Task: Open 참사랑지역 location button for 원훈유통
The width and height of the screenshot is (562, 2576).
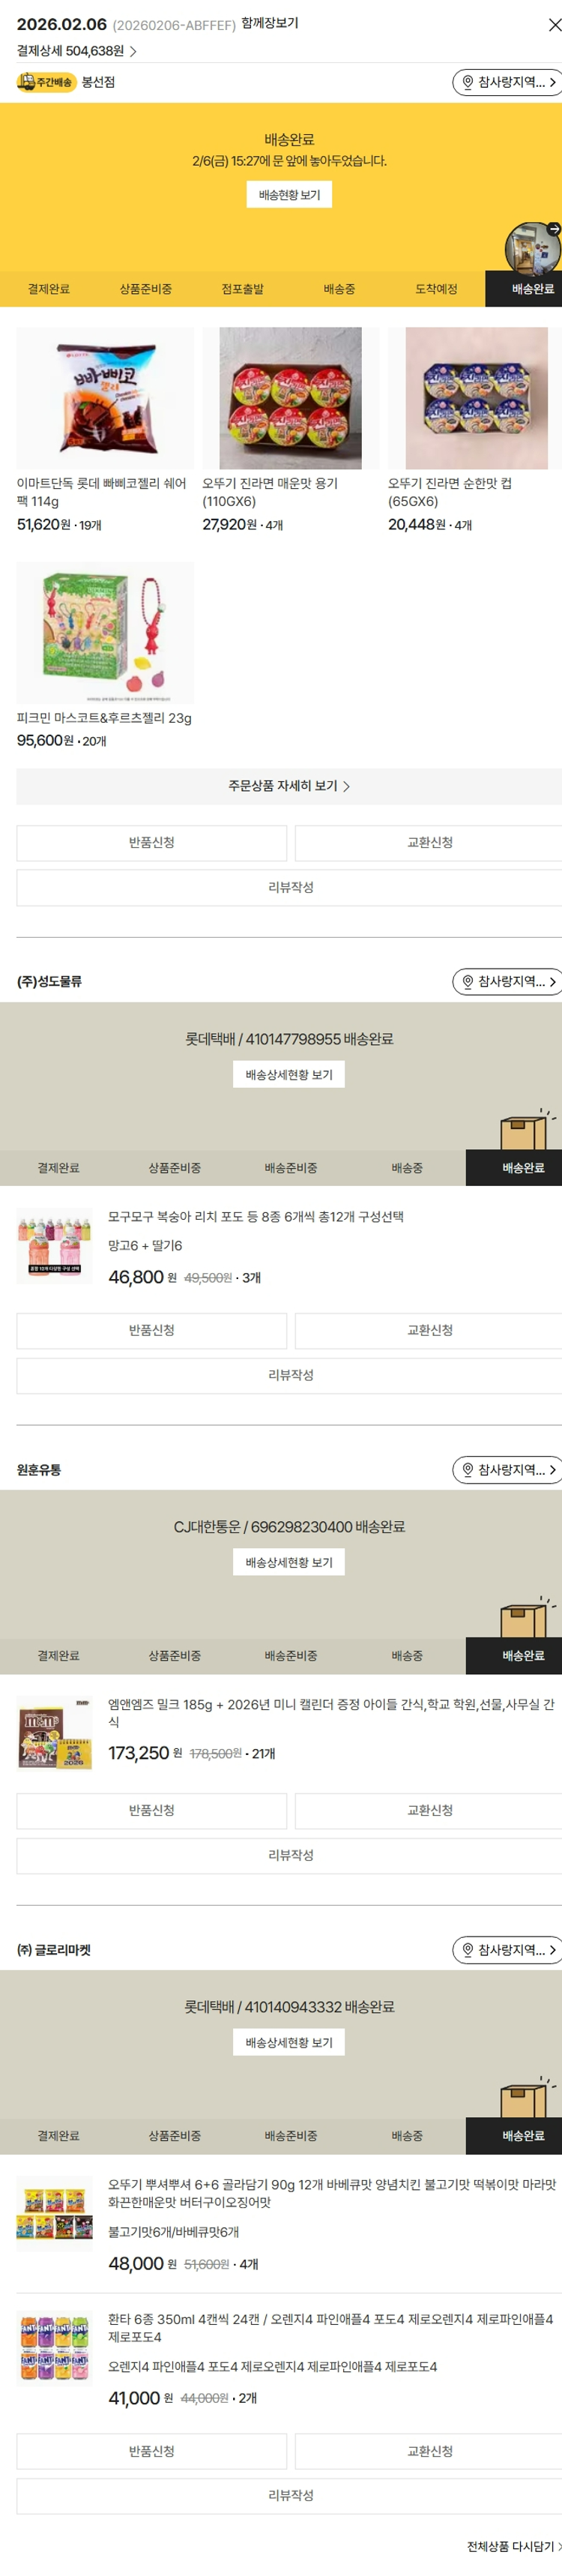Action: [x=507, y=1469]
